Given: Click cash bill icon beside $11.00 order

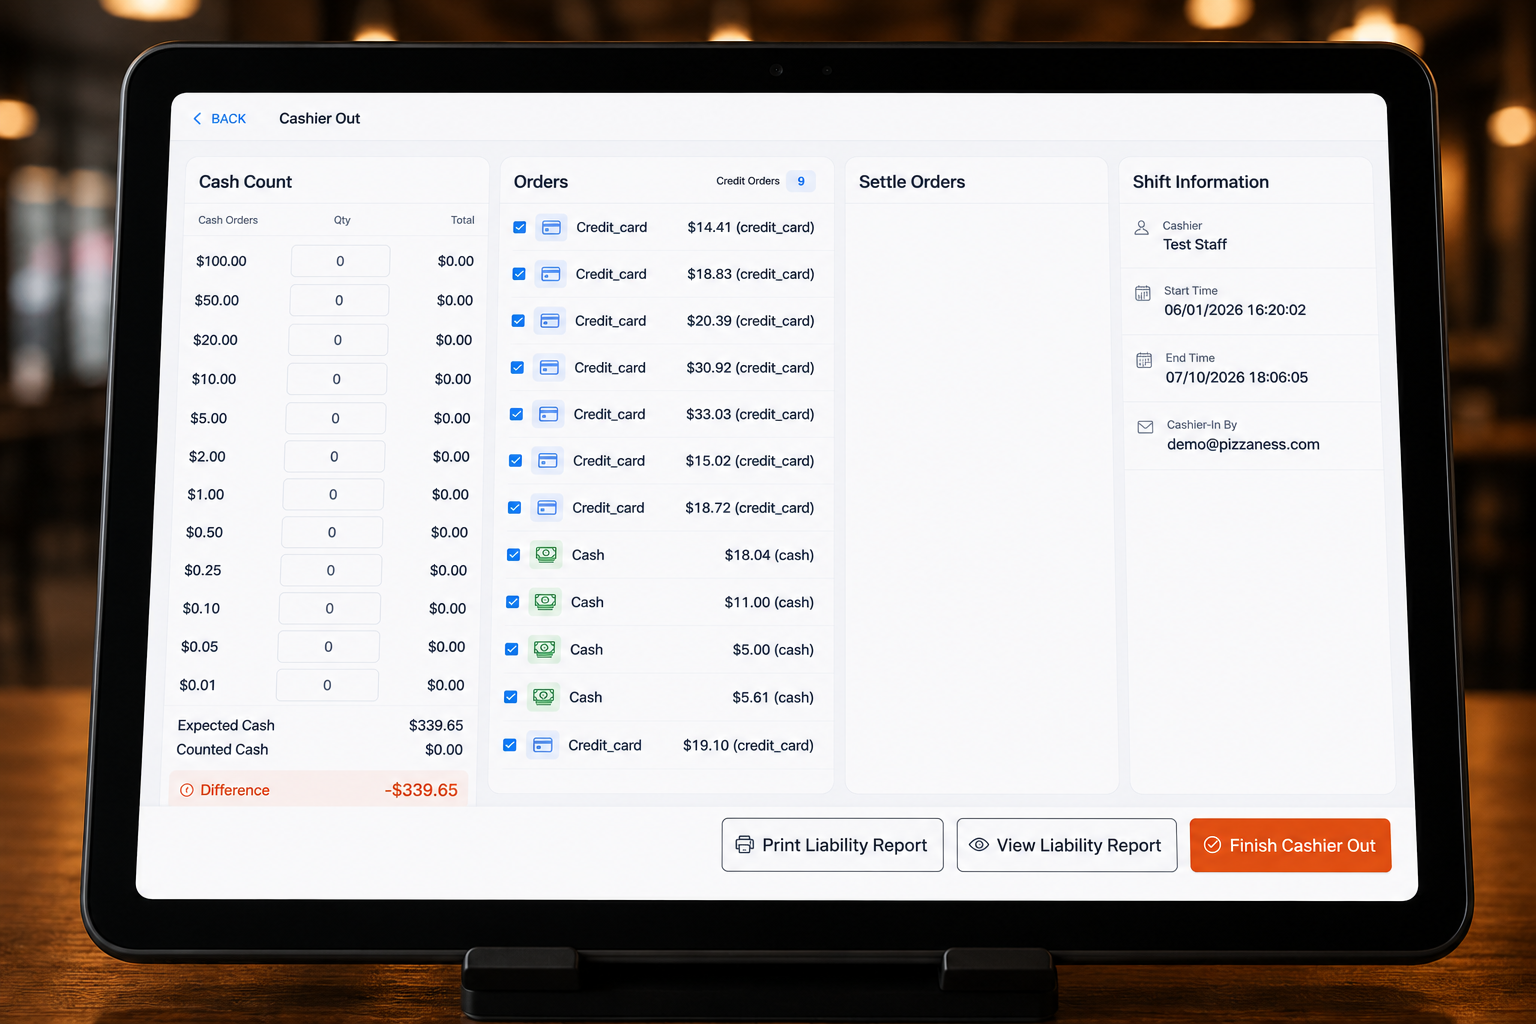Looking at the screenshot, I should [x=545, y=602].
